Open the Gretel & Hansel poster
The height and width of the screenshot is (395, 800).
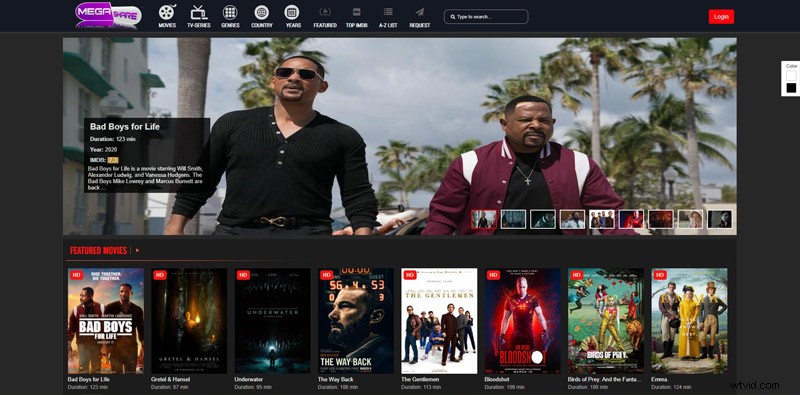[x=189, y=321]
